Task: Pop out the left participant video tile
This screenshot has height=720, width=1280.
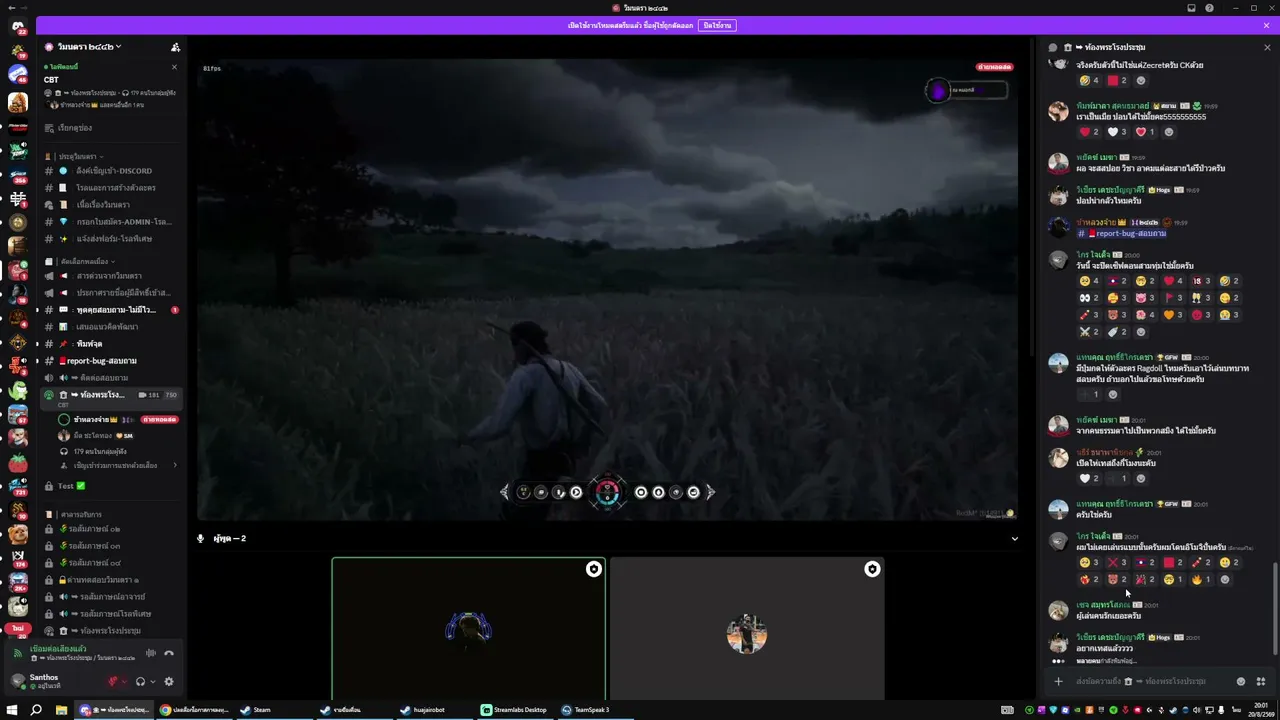Action: coord(594,569)
